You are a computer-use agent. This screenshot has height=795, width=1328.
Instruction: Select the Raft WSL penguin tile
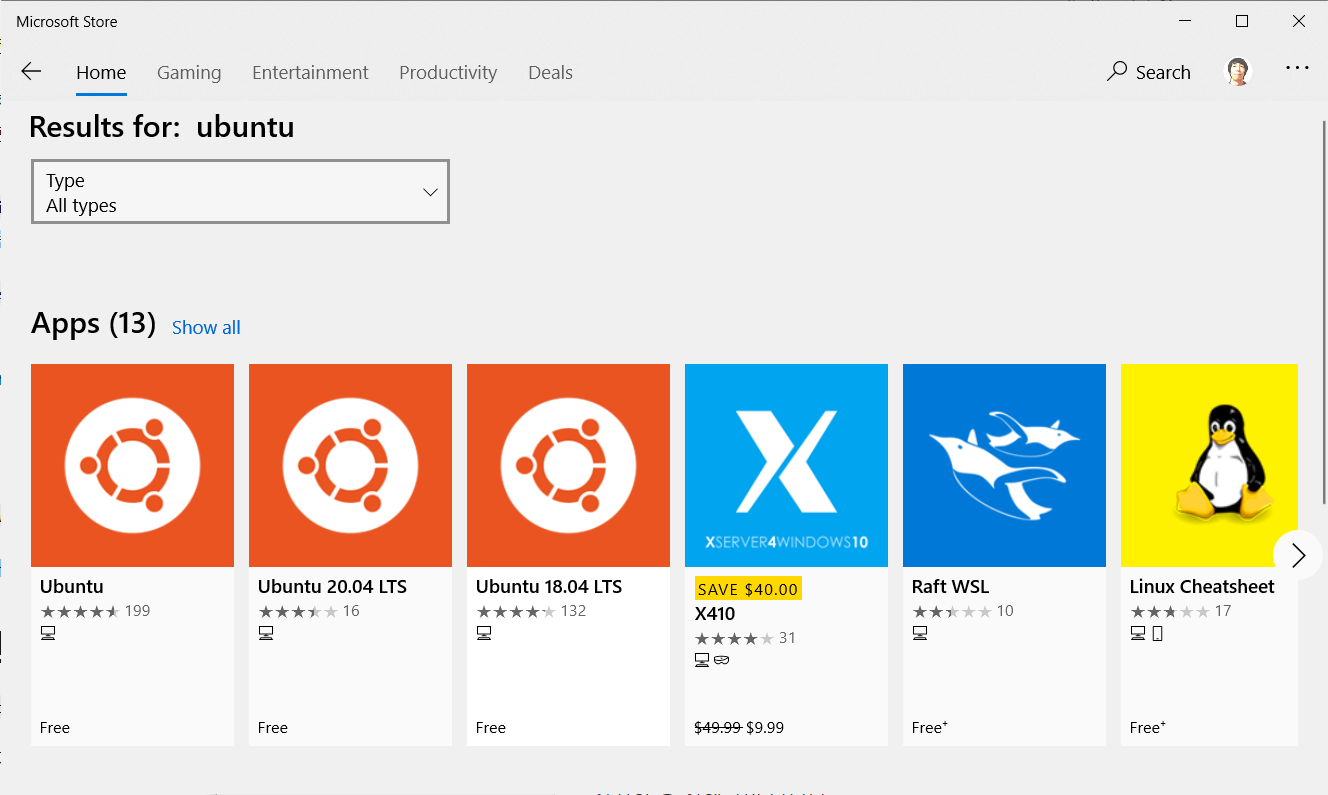(1004, 465)
